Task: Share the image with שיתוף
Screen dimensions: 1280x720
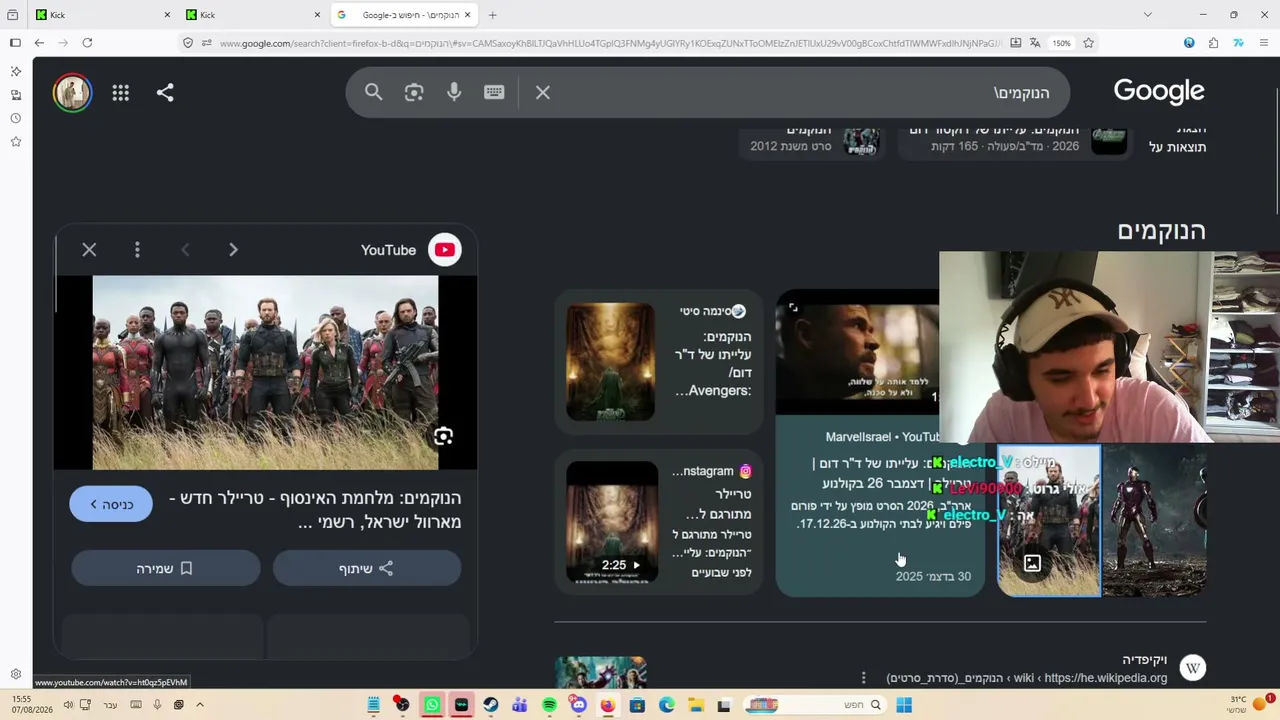Action: [367, 568]
